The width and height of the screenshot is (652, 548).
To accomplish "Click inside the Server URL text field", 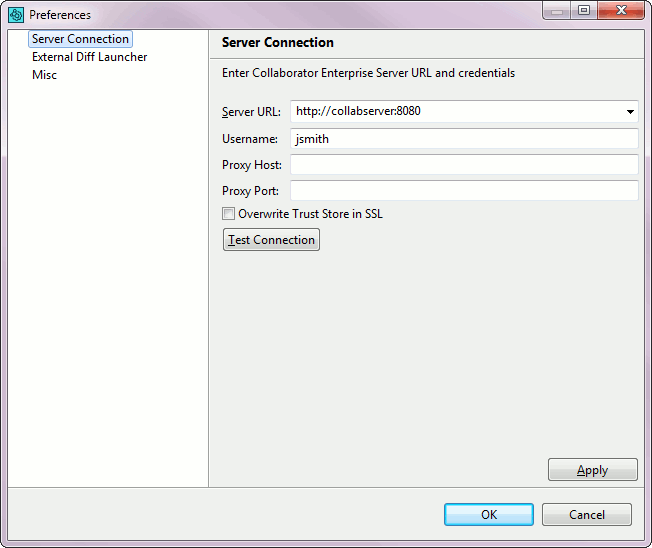I will (456, 112).
